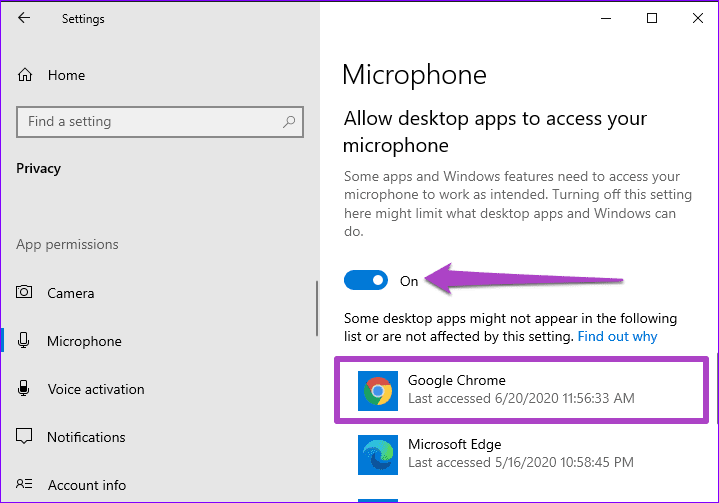Open the Camera privacy page
The height and width of the screenshot is (503, 719).
(71, 293)
